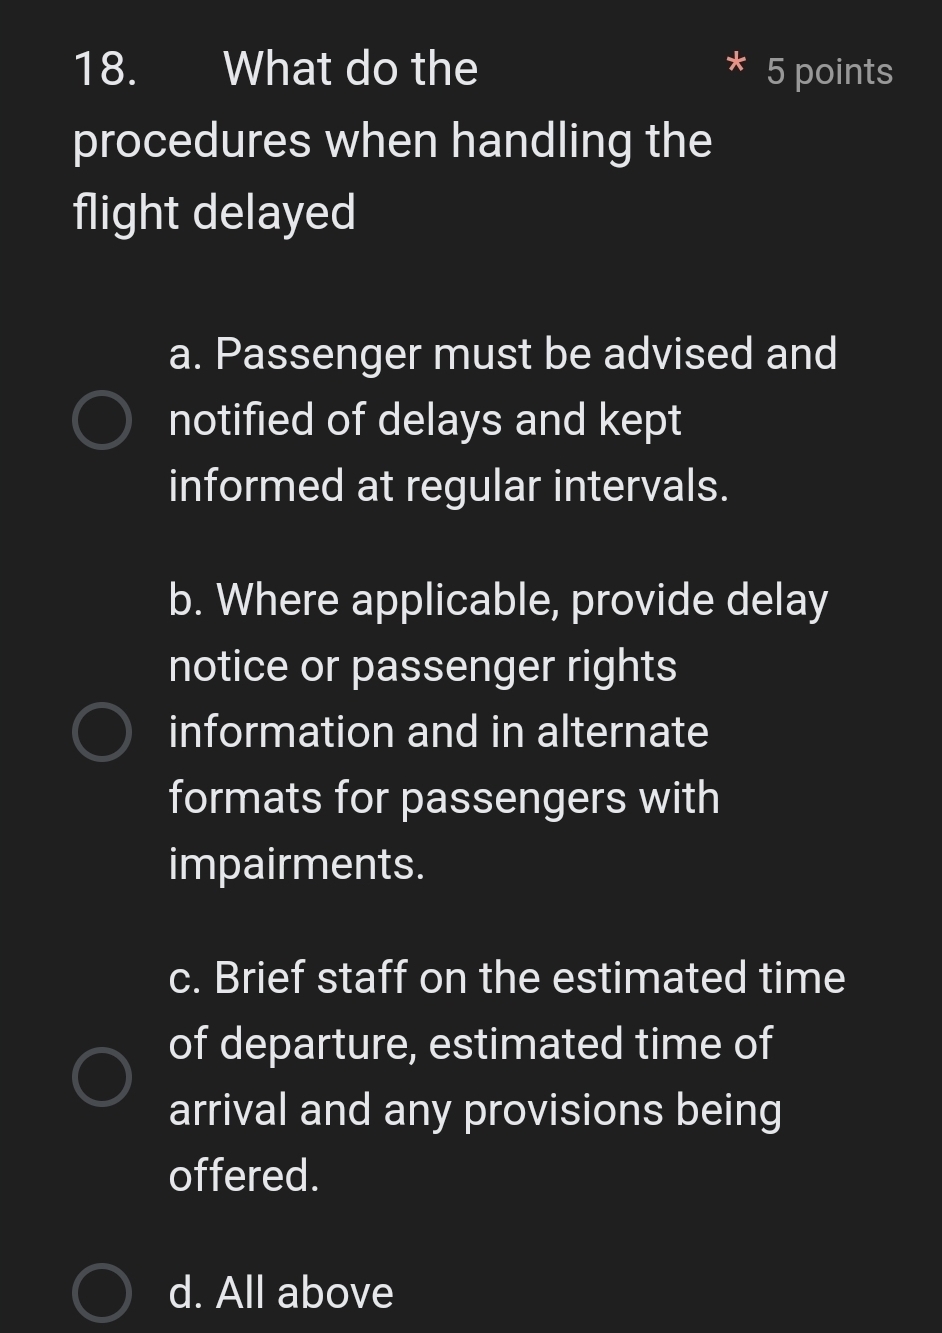This screenshot has height=1333, width=942.
Task: Click the "notice or passenger rights" line
Action: [423, 666]
